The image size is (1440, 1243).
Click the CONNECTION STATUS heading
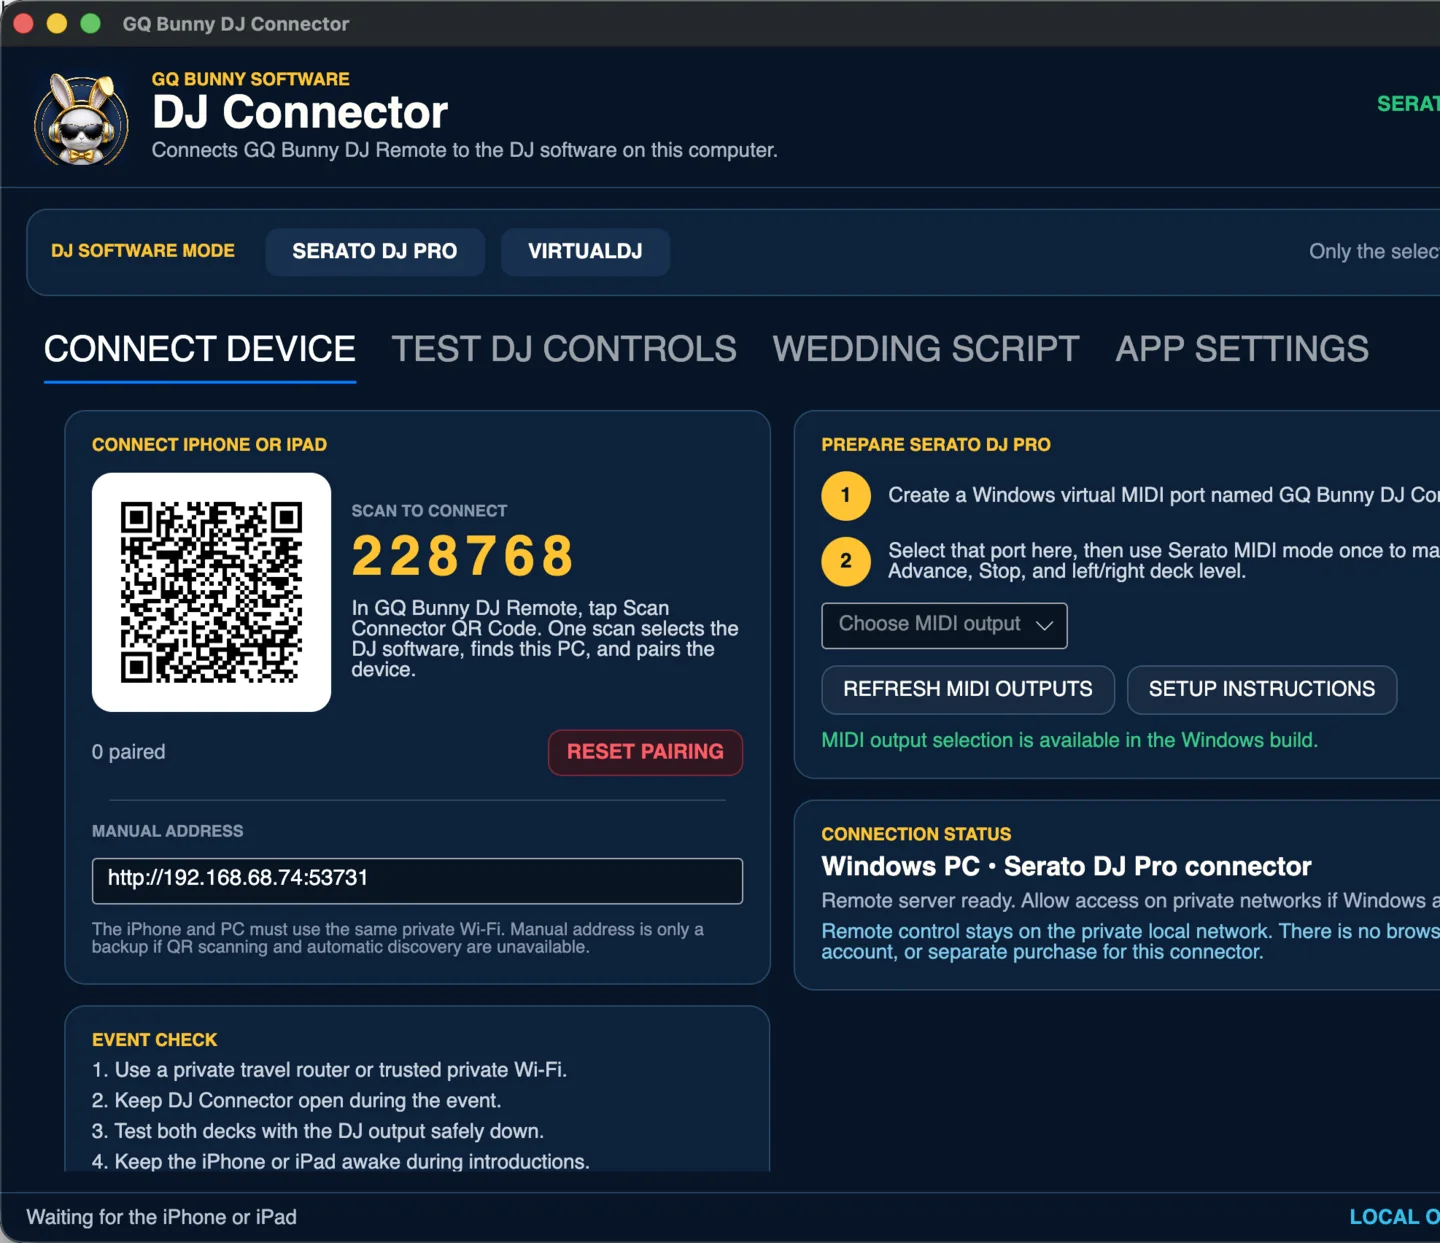tap(916, 834)
